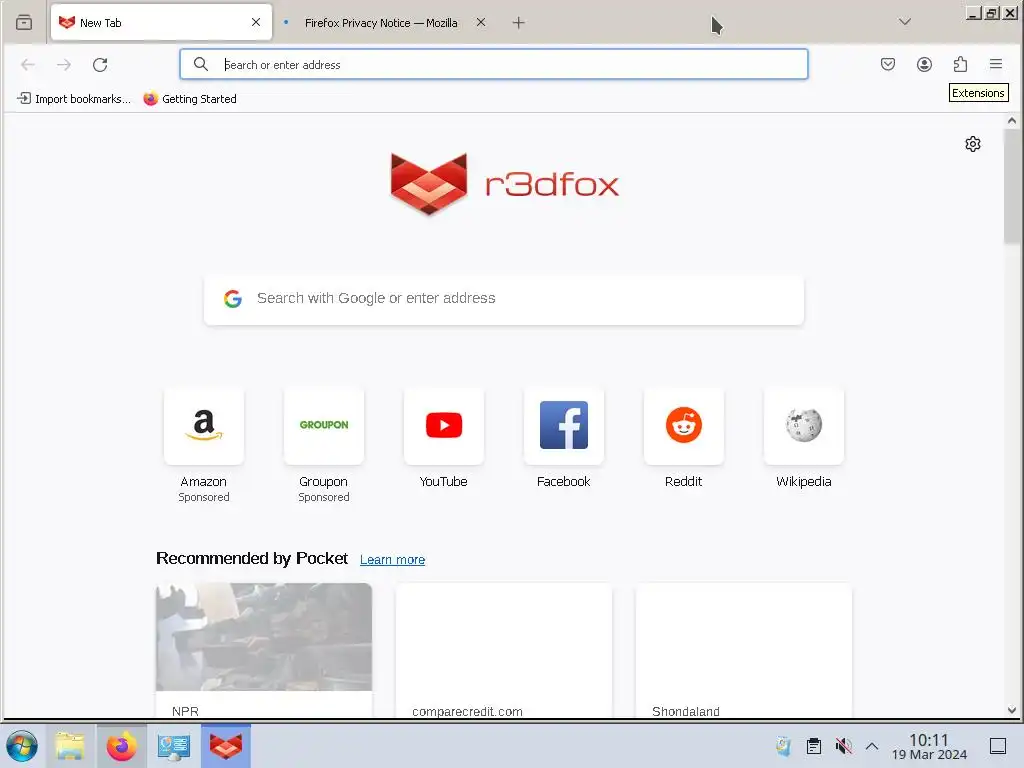Image resolution: width=1024 pixels, height=768 pixels.
Task: Open new tab personalize gear
Action: pyautogui.click(x=973, y=144)
